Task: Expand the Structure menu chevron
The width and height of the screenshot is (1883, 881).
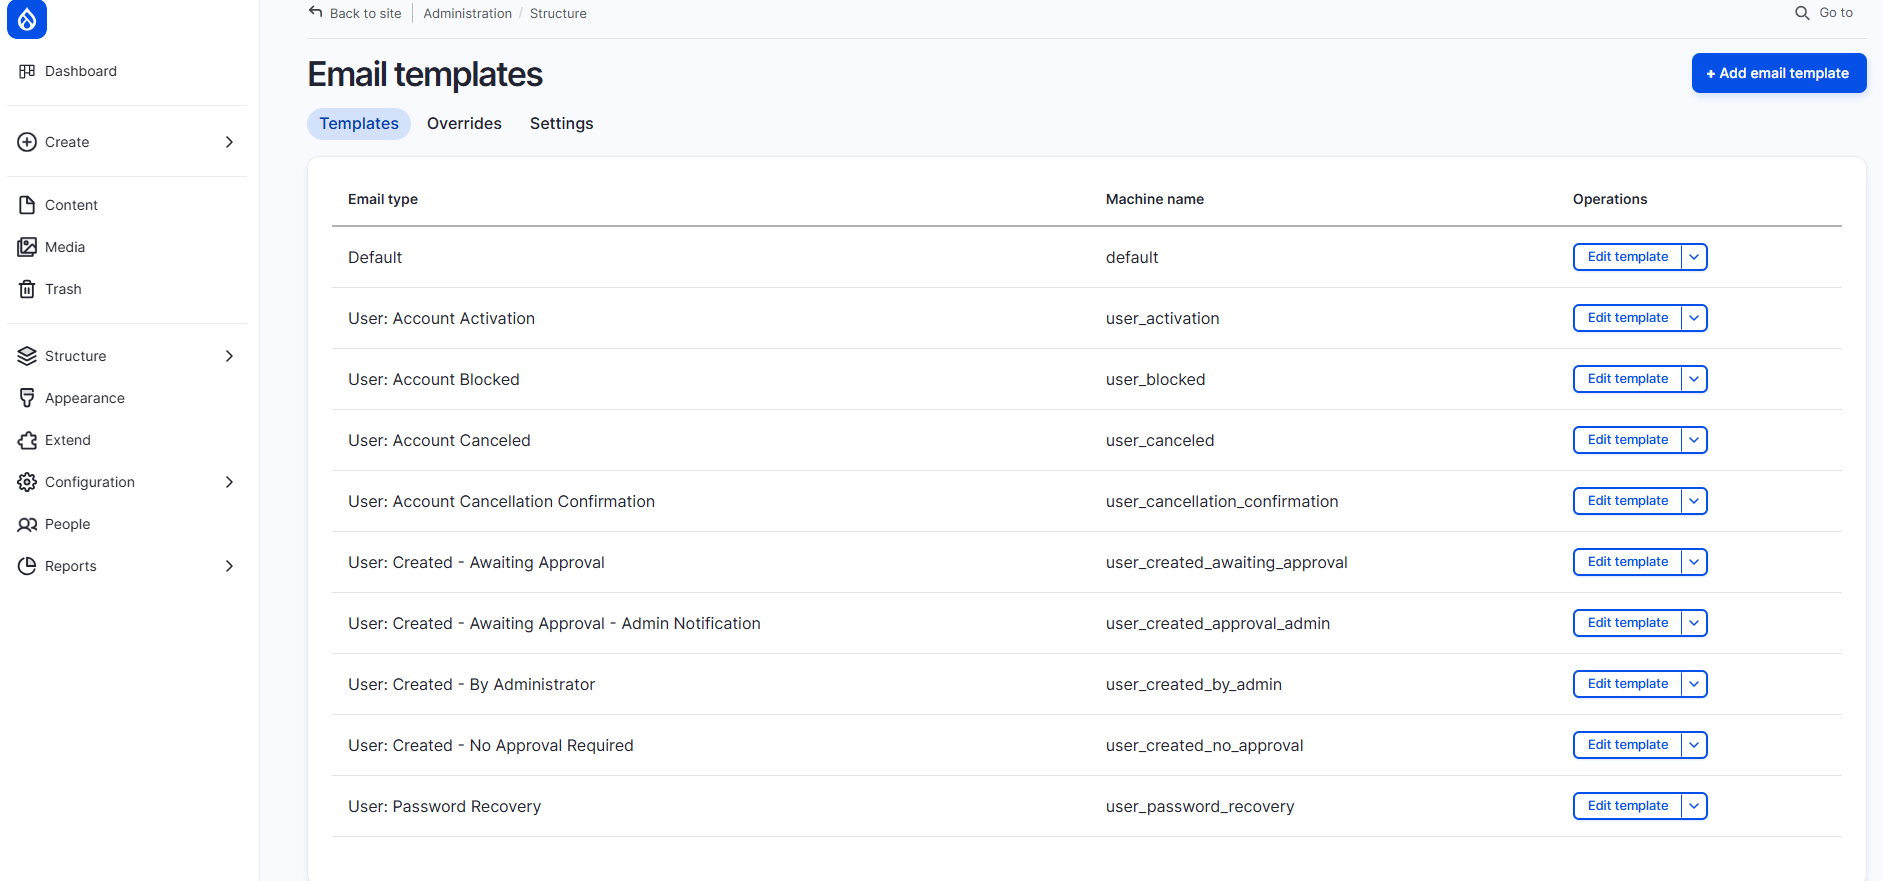Action: (x=229, y=356)
